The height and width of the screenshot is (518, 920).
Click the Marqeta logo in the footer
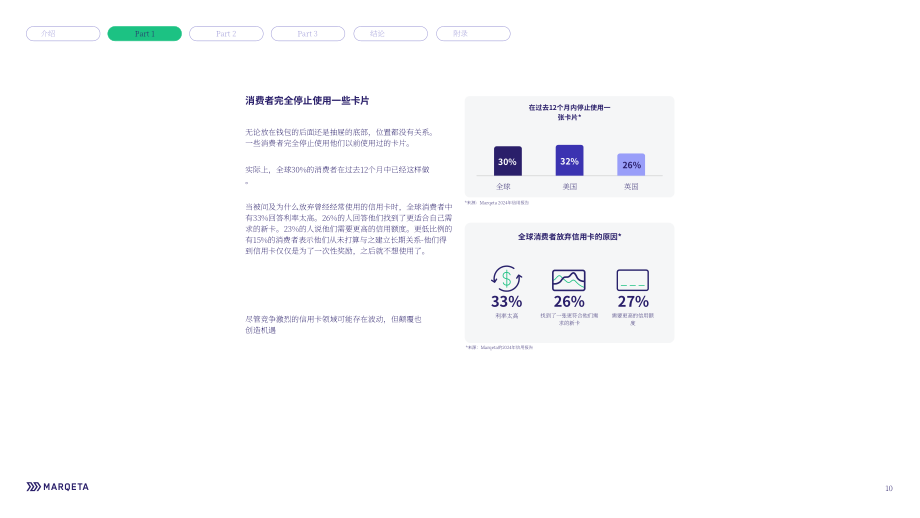58,487
